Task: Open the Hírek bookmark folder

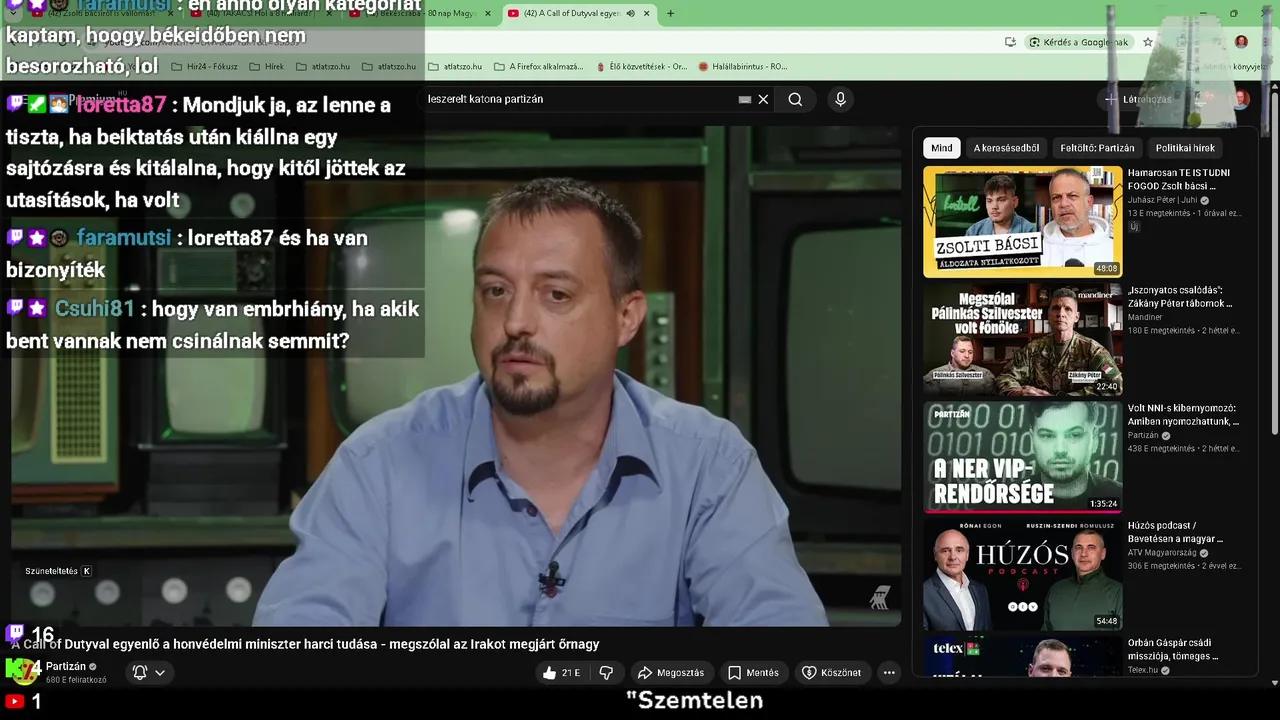Action: [267, 67]
